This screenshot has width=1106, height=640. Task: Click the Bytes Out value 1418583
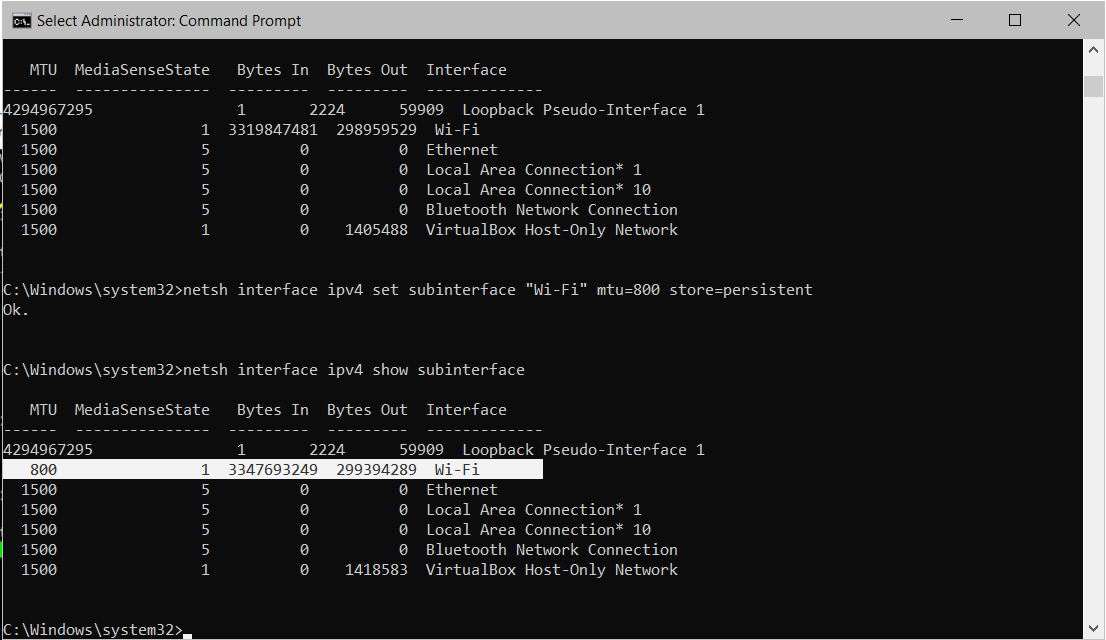pyautogui.click(x=376, y=570)
